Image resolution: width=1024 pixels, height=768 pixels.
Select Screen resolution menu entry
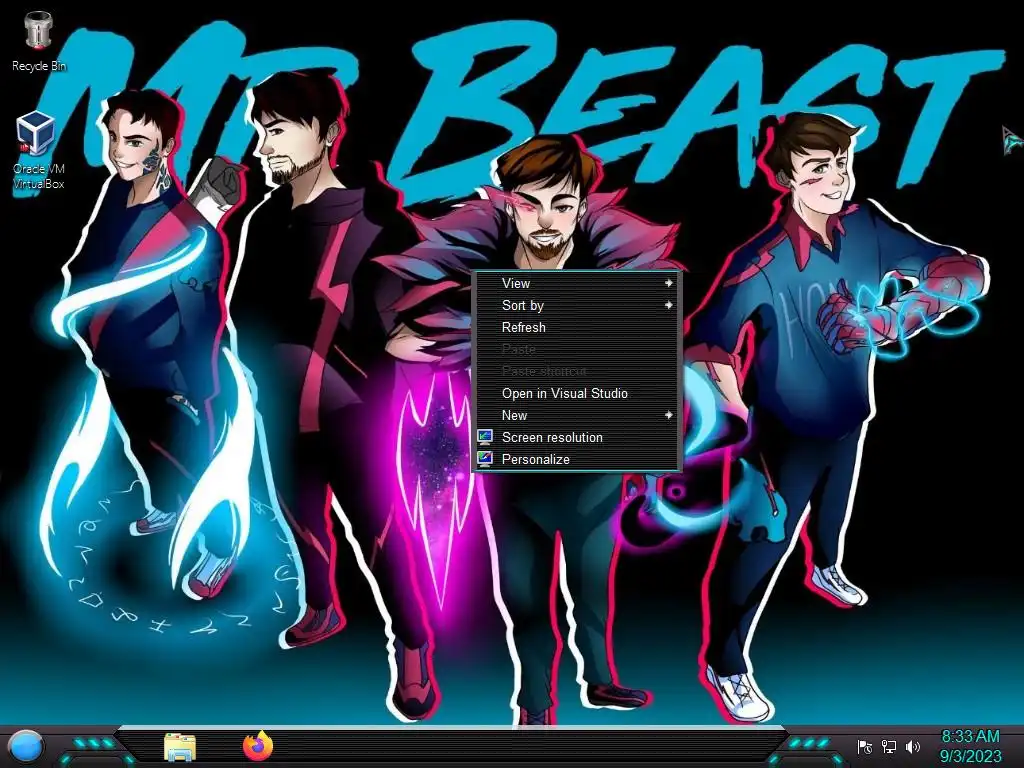[577, 437]
